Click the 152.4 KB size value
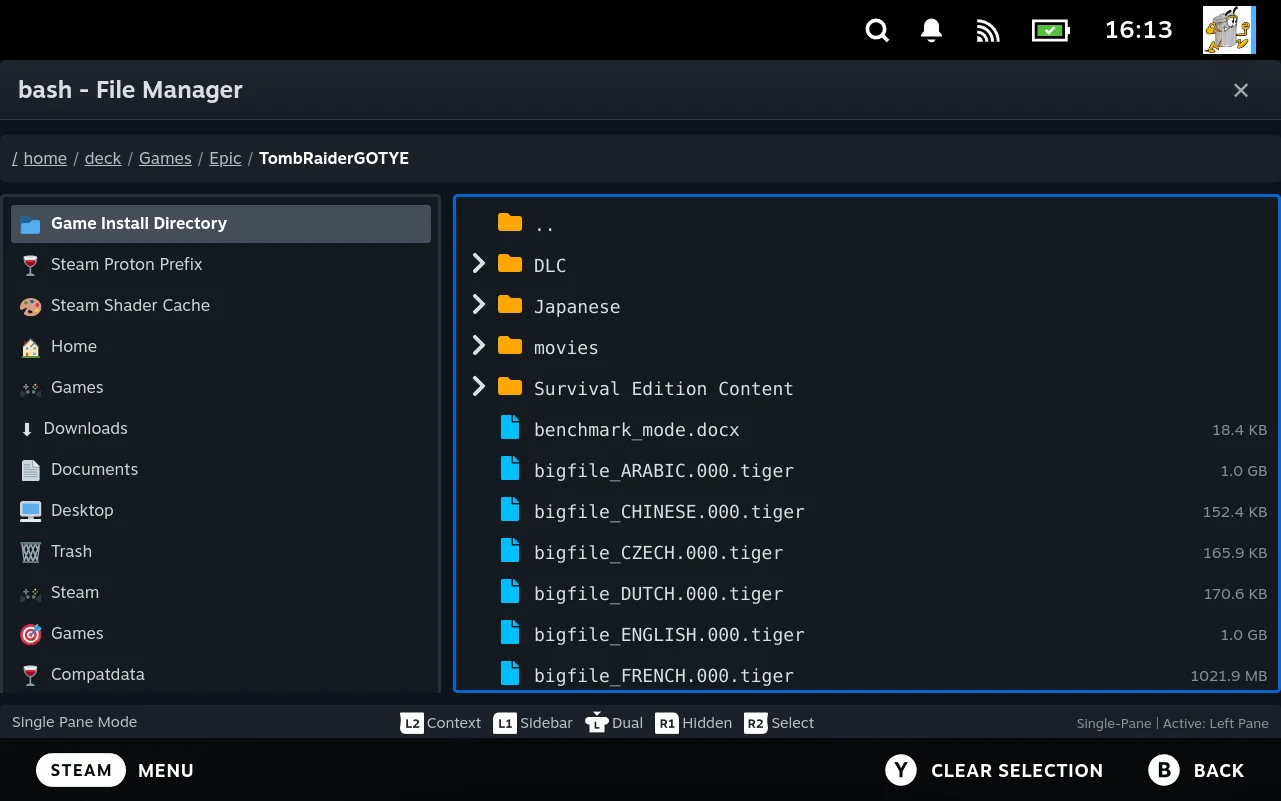1281x801 pixels. (x=1235, y=512)
